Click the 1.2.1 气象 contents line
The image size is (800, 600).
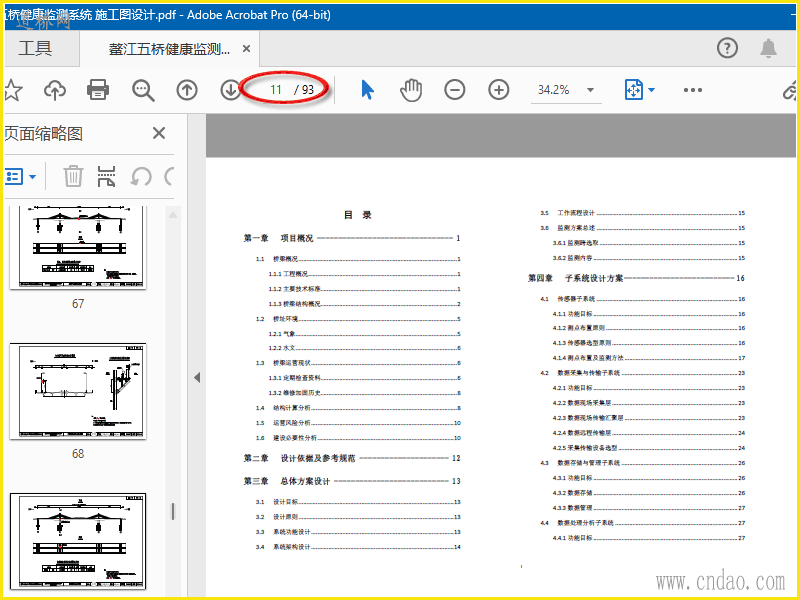[365, 334]
